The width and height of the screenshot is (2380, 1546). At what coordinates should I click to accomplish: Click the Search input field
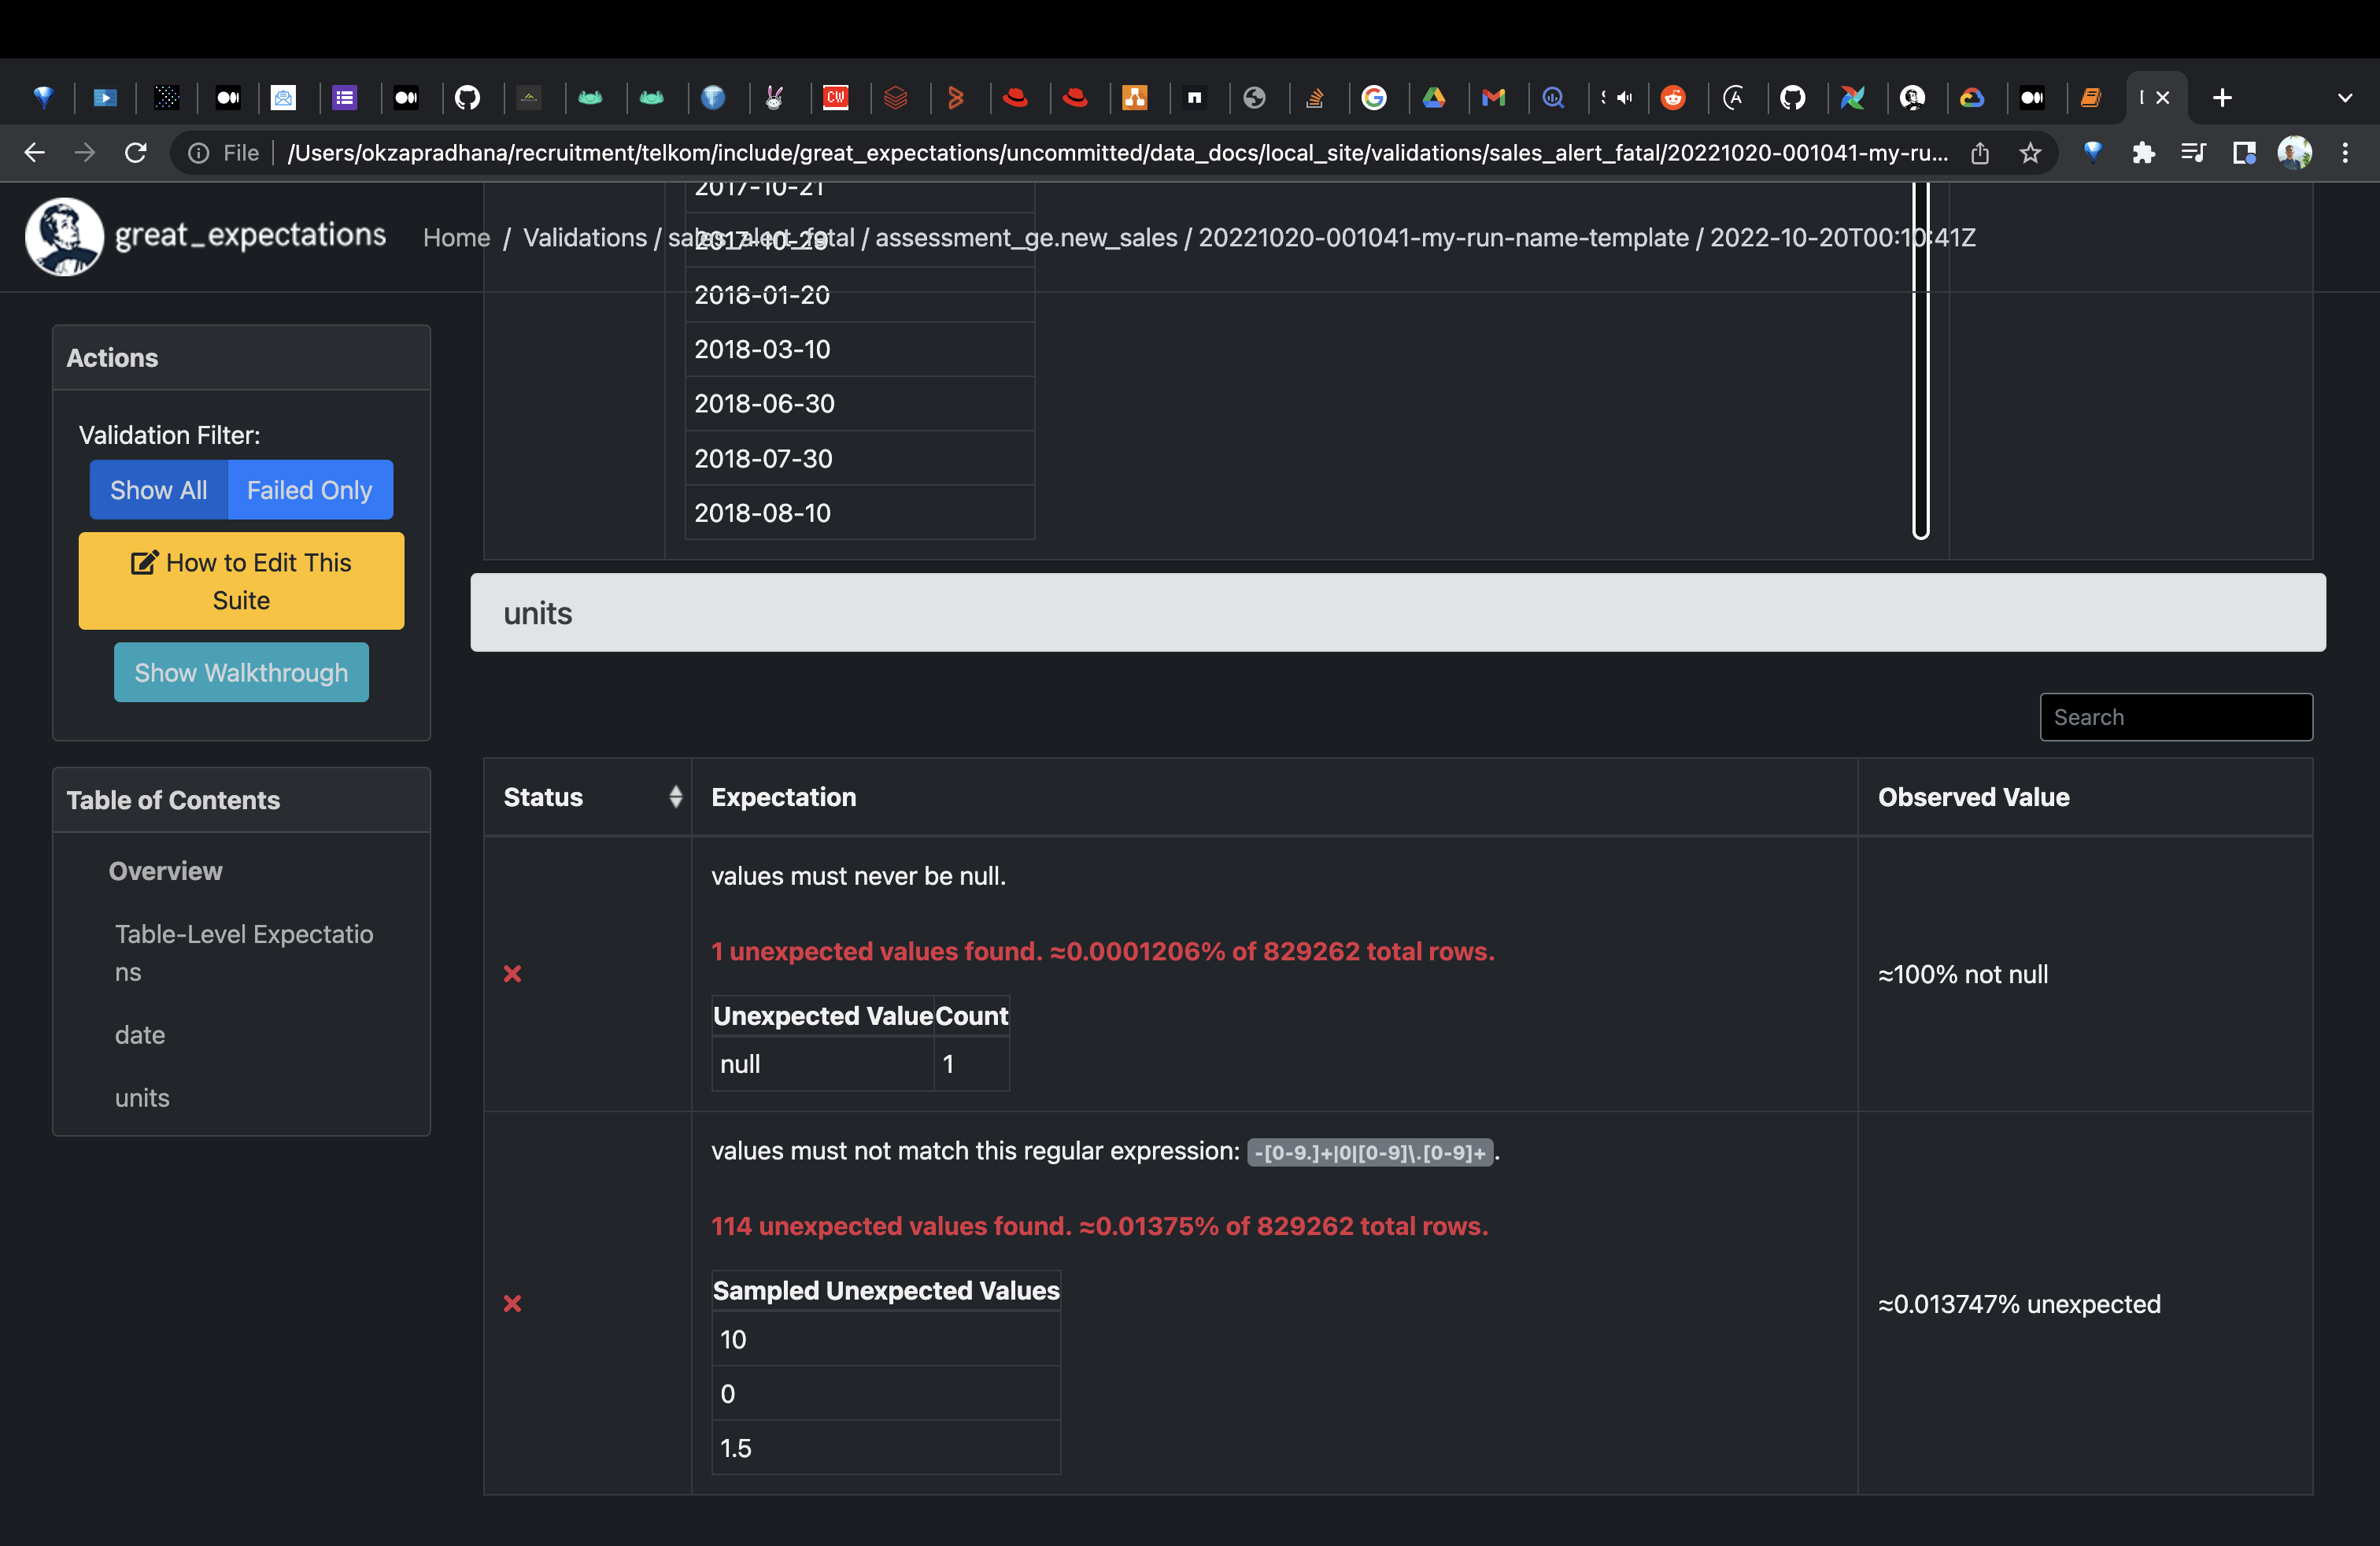pyautogui.click(x=2176, y=717)
